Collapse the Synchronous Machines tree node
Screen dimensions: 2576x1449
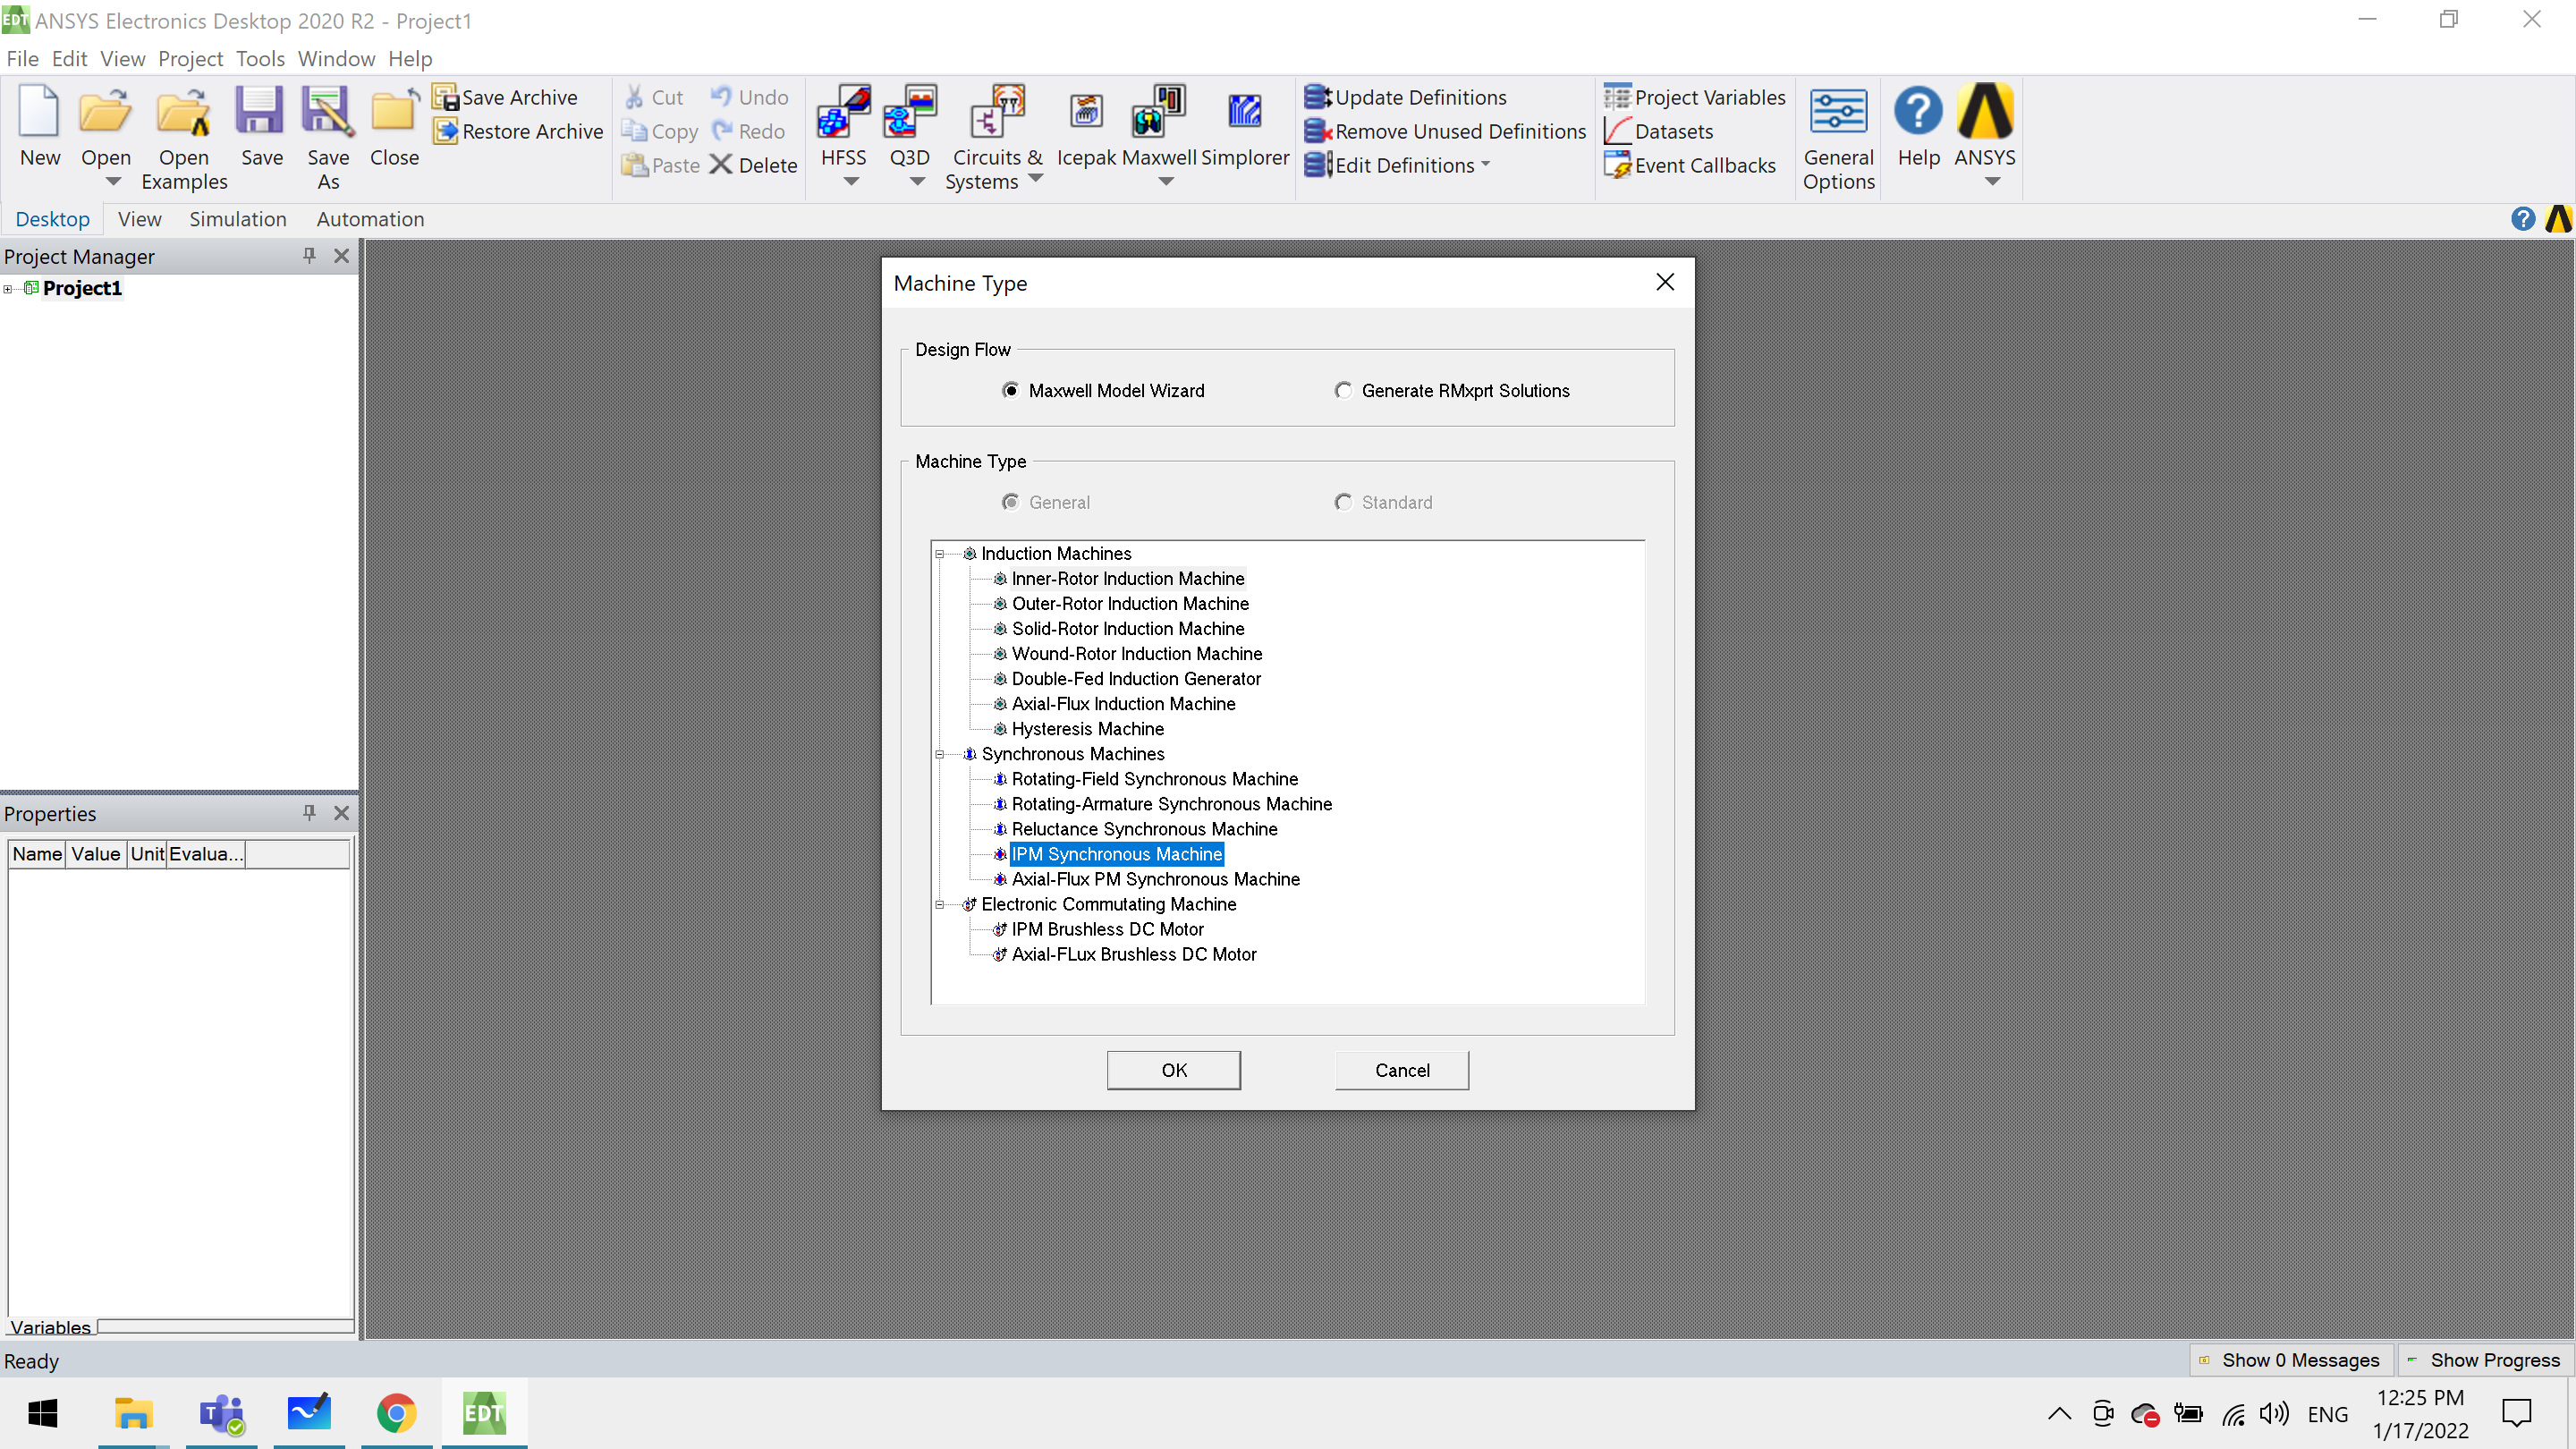(939, 755)
